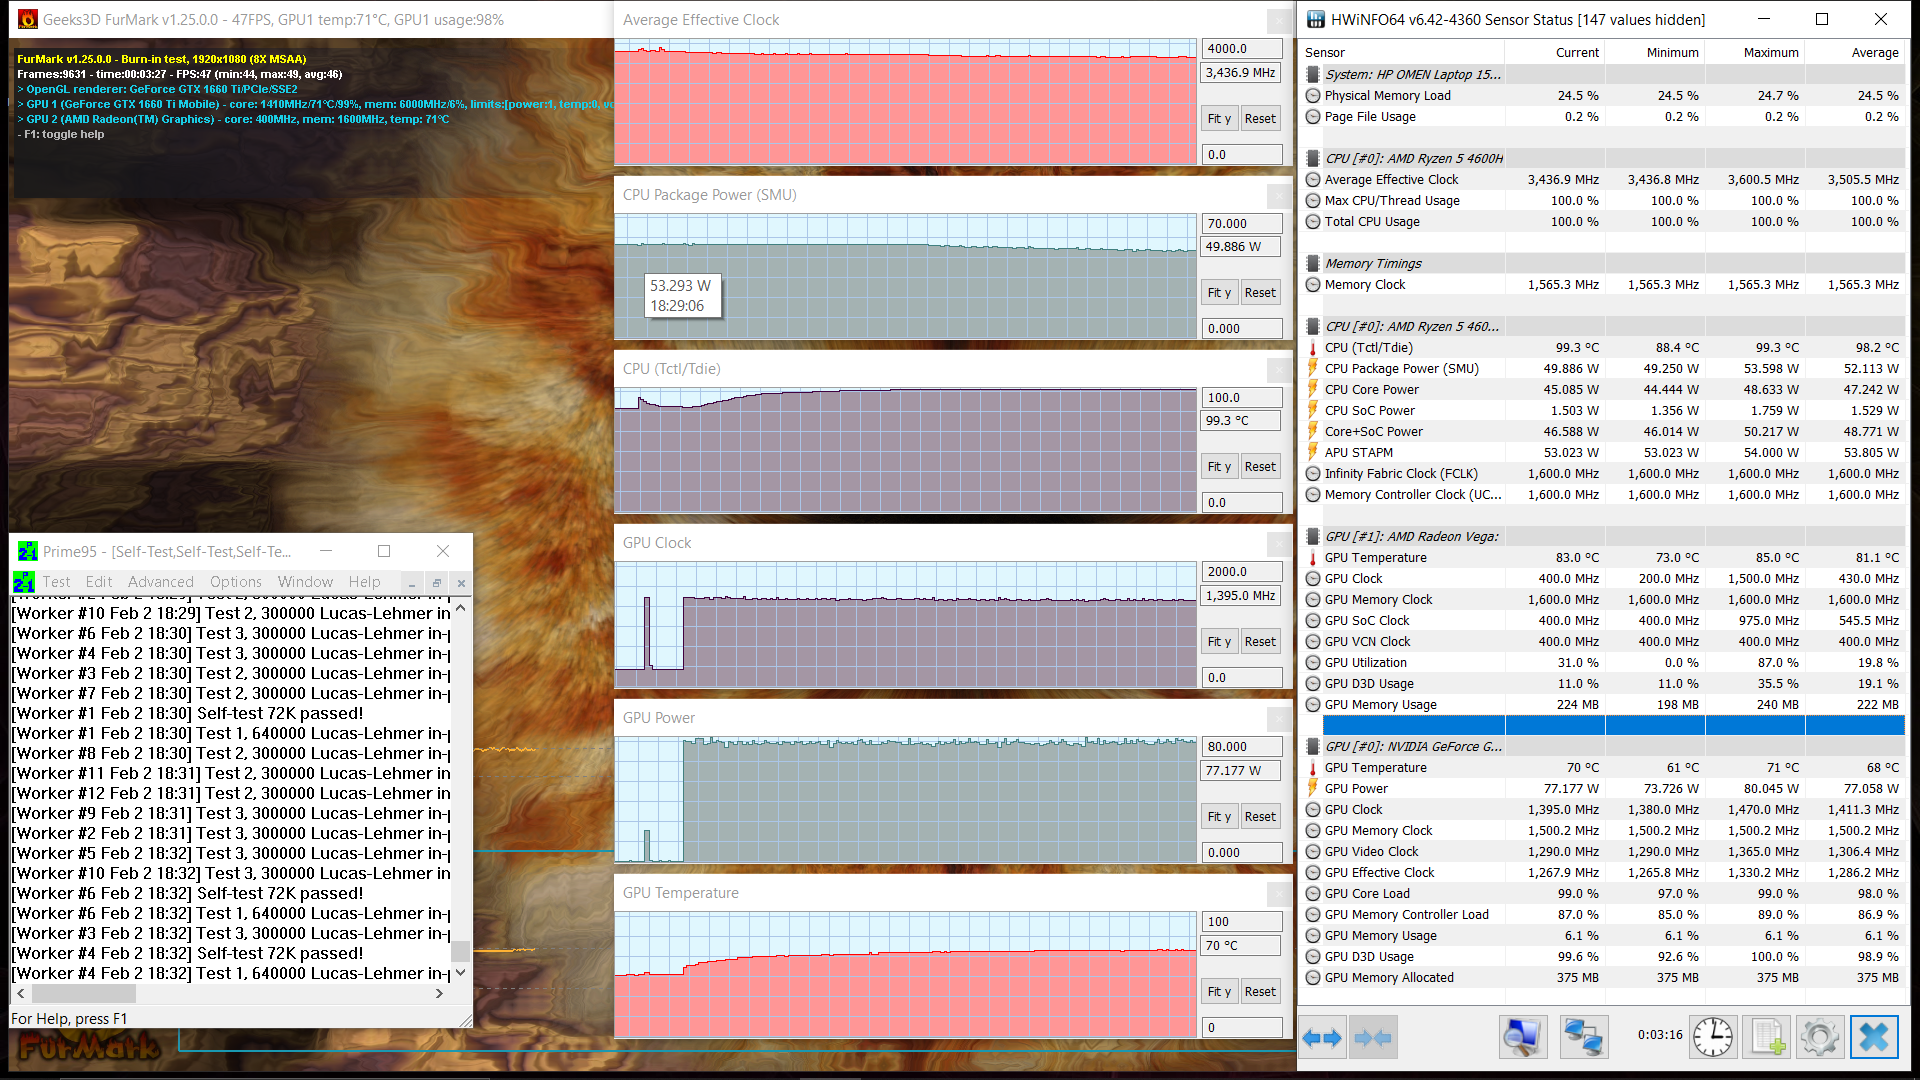Click Fit y on Average Effective Clock graph
This screenshot has width=1920, height=1080.
point(1219,118)
